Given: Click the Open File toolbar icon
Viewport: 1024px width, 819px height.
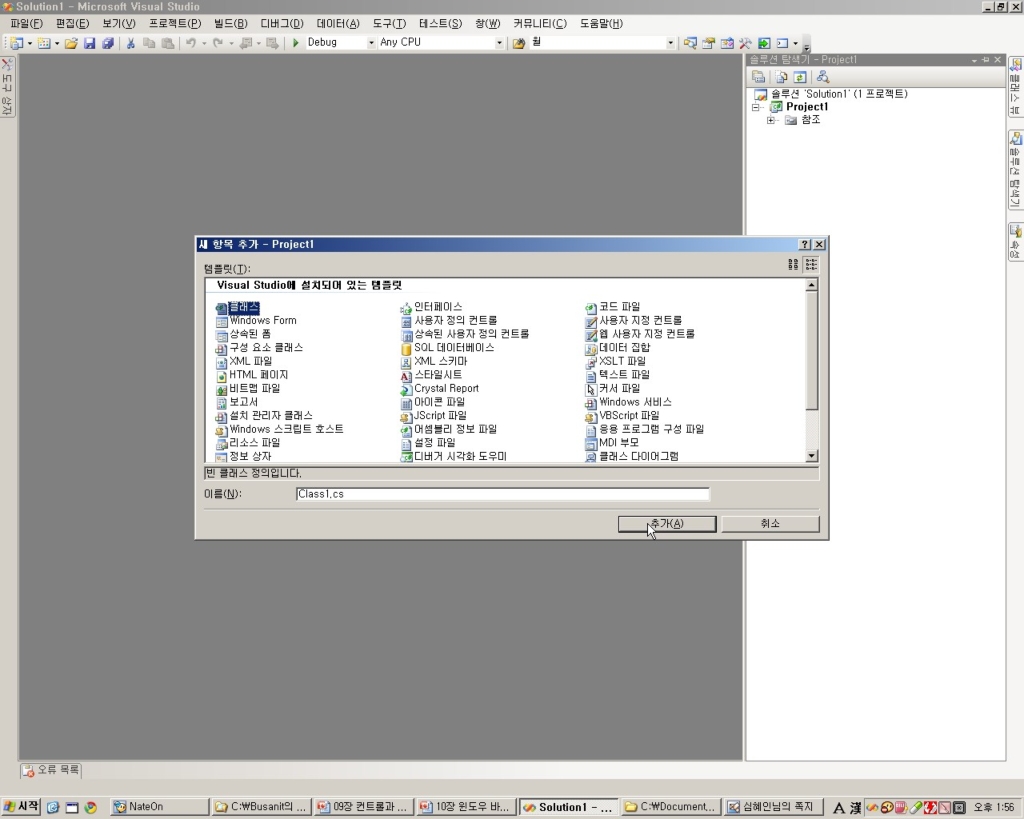Looking at the screenshot, I should [x=71, y=43].
